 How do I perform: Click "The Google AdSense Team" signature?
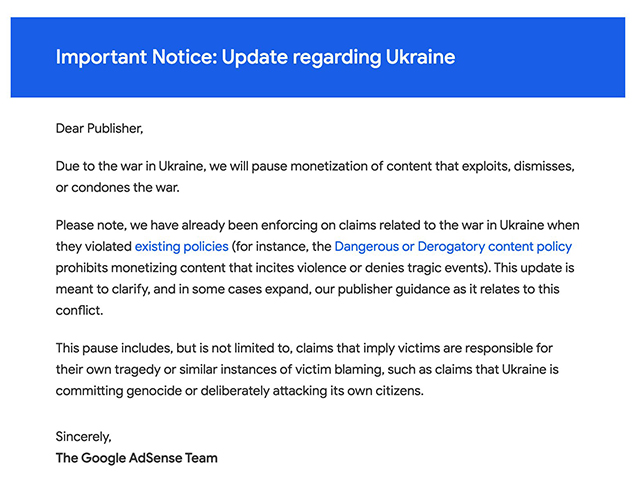click(136, 458)
